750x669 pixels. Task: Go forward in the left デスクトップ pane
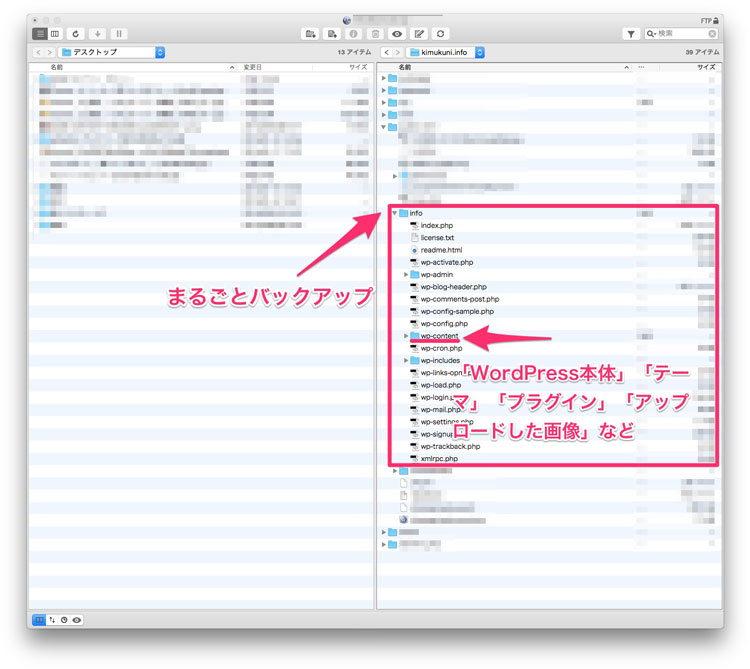(x=49, y=52)
